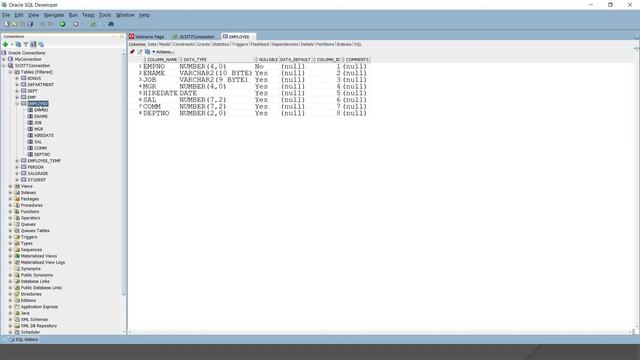Click the Sequences folder icon
Image resolution: width=640 pixels, height=360 pixels.
point(17,249)
